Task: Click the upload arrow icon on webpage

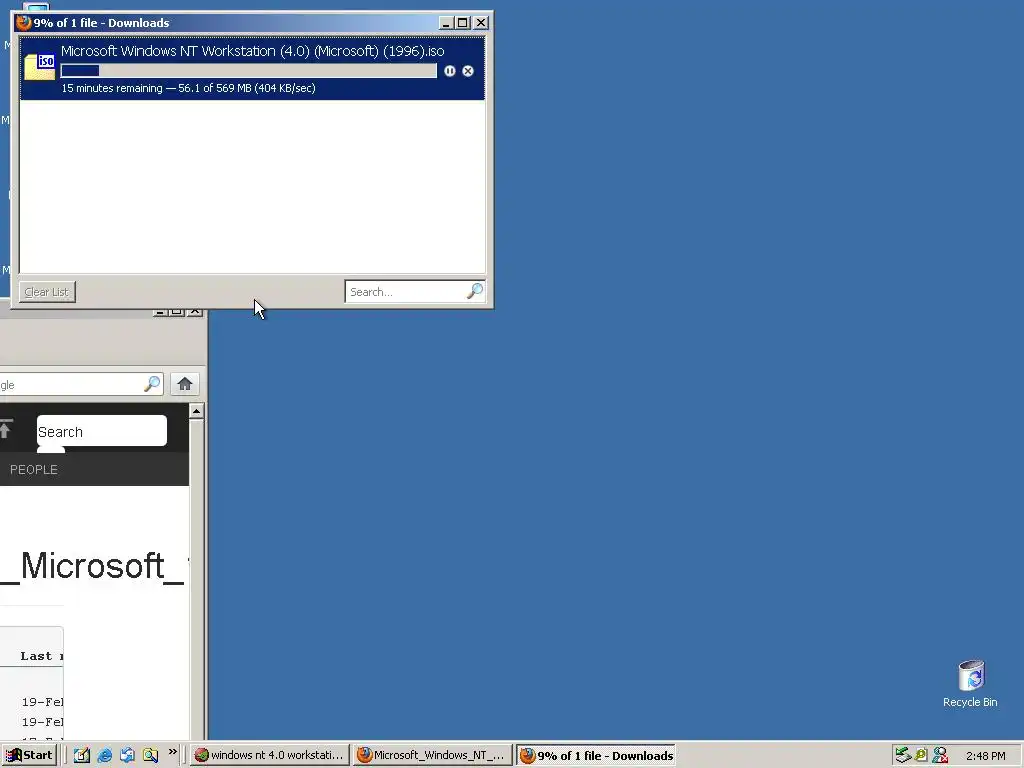Action: (5, 430)
